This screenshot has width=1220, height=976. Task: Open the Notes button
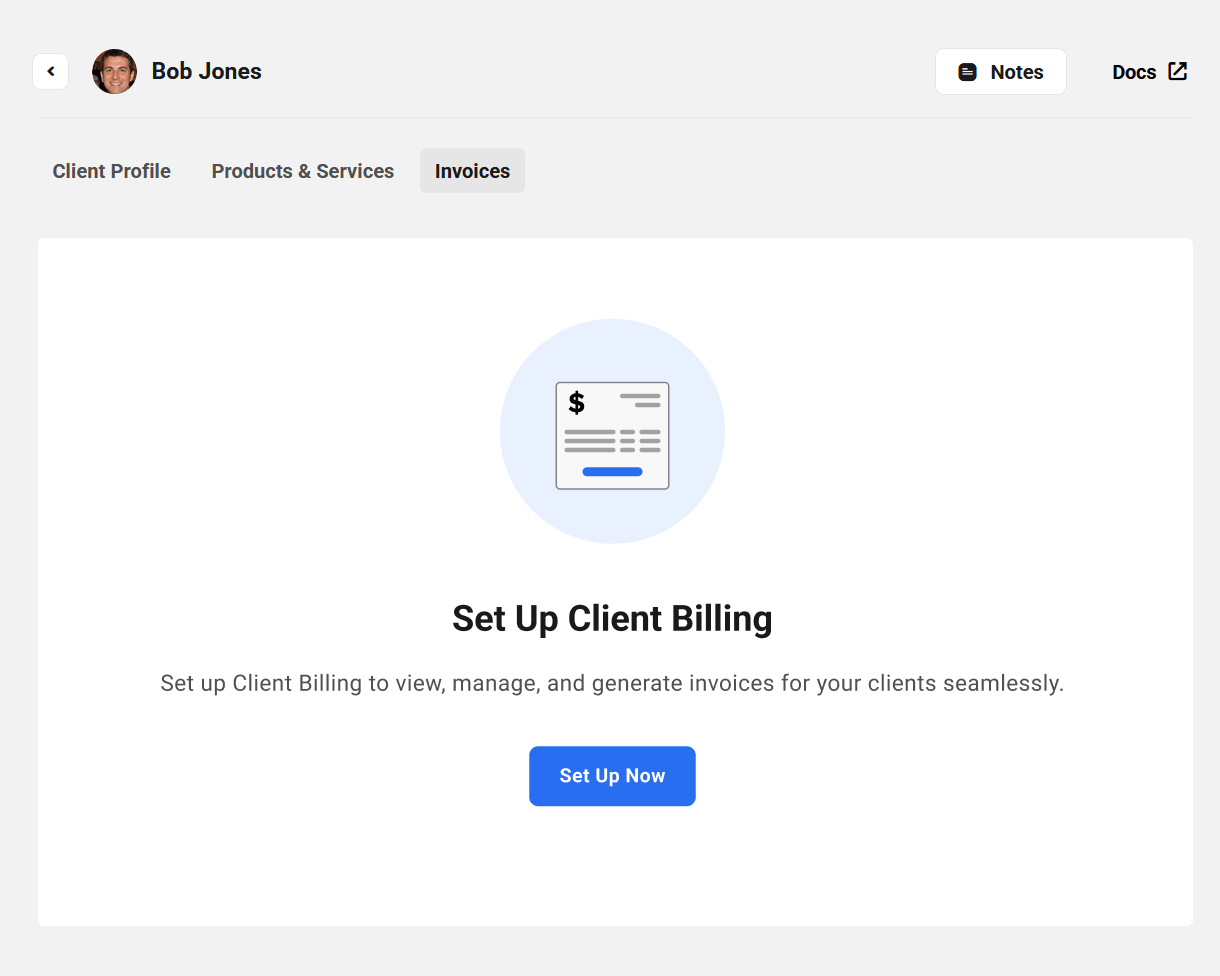[x=1001, y=72]
